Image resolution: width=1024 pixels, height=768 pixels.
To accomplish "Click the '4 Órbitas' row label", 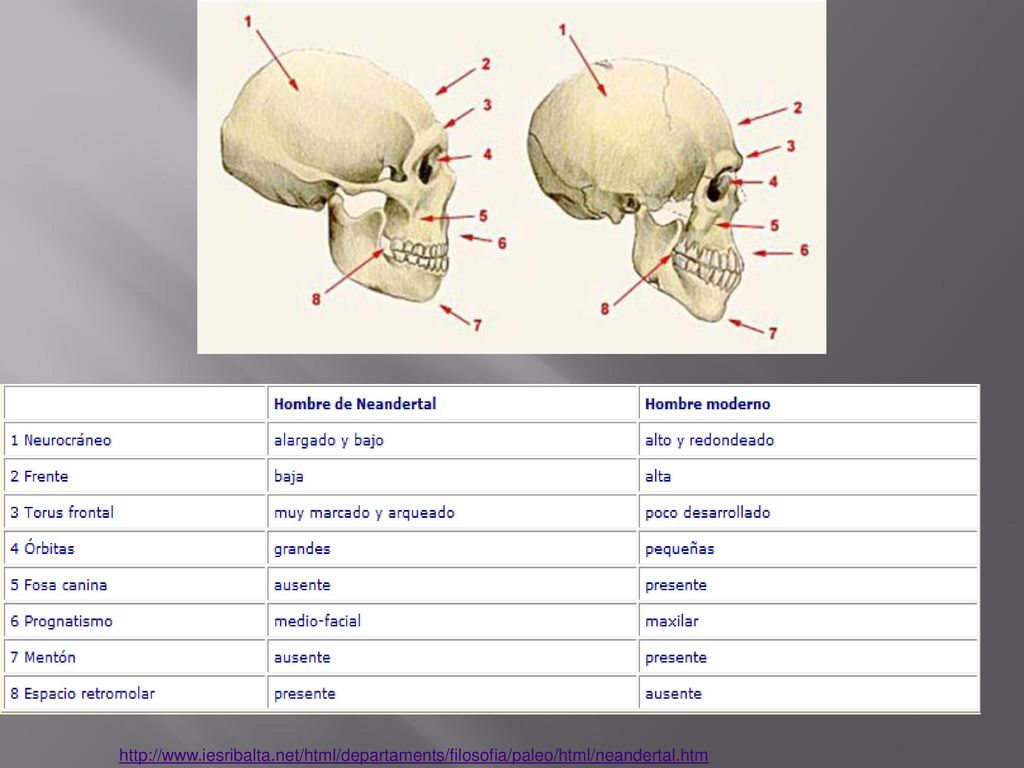I will [x=42, y=547].
